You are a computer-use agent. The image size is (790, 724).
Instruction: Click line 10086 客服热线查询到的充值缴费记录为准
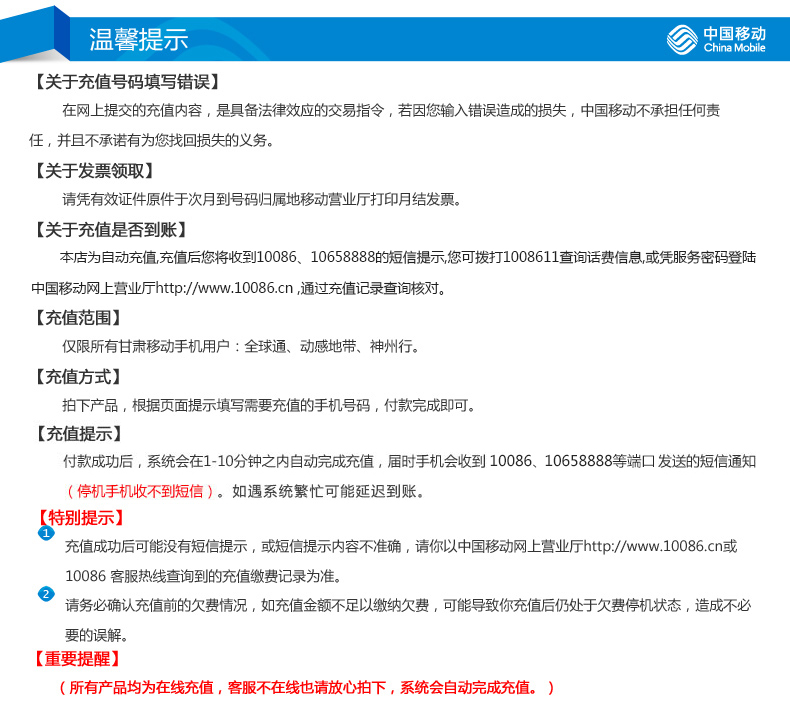(x=204, y=576)
